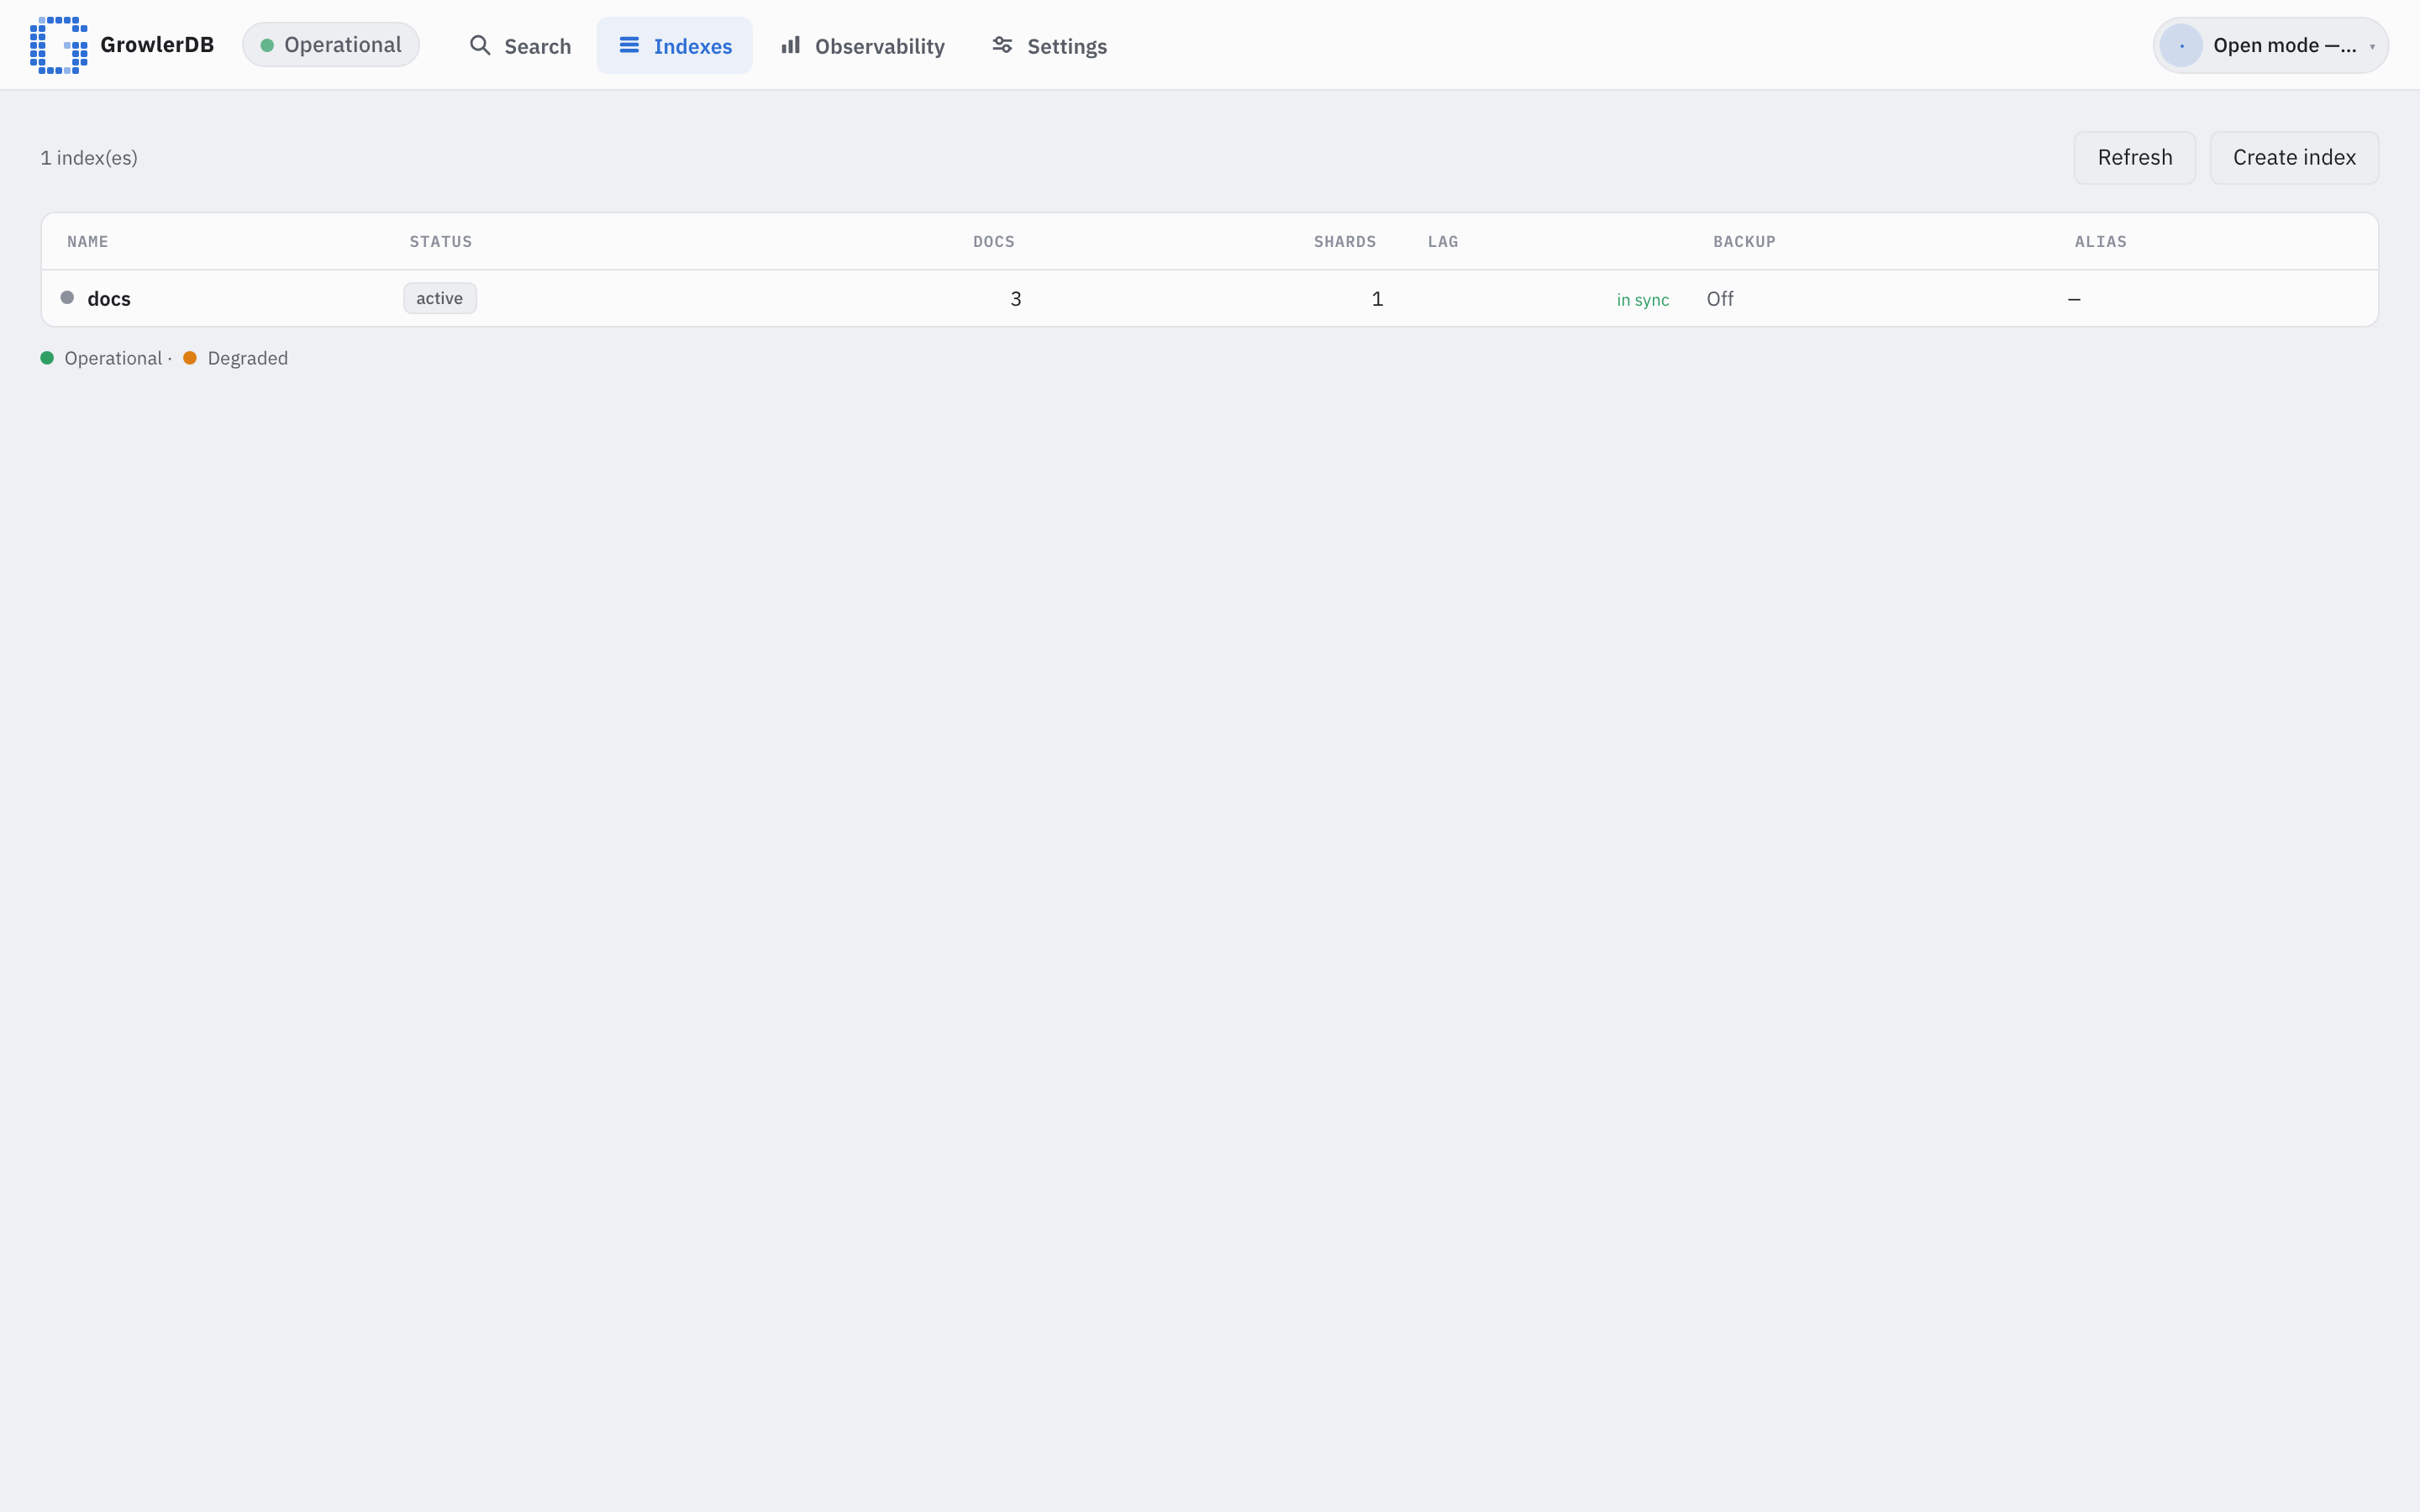Click the Observability bar chart icon
The height and width of the screenshot is (1512, 2420).
(x=790, y=45)
